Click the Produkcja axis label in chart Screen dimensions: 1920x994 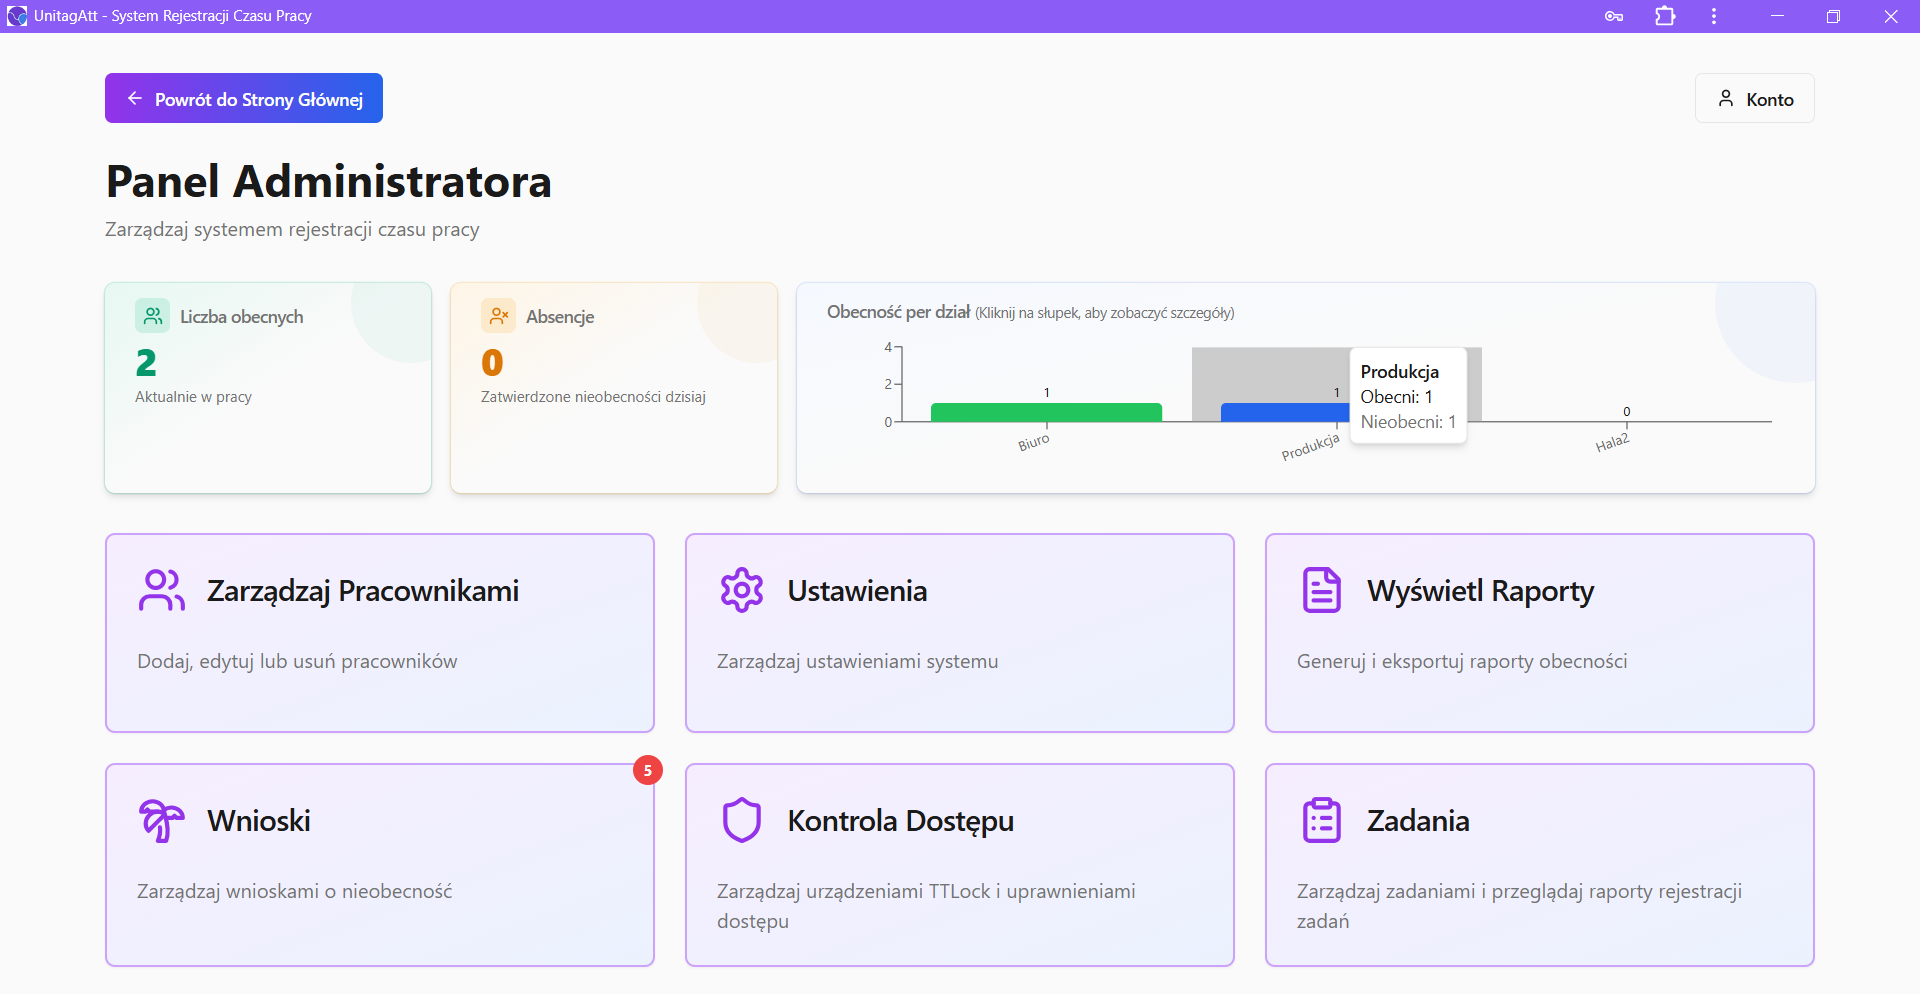click(x=1310, y=447)
